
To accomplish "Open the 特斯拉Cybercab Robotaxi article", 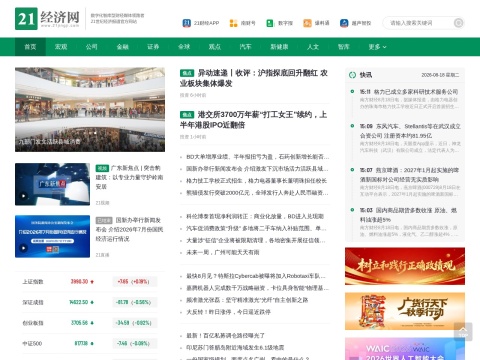I will (x=256, y=276).
